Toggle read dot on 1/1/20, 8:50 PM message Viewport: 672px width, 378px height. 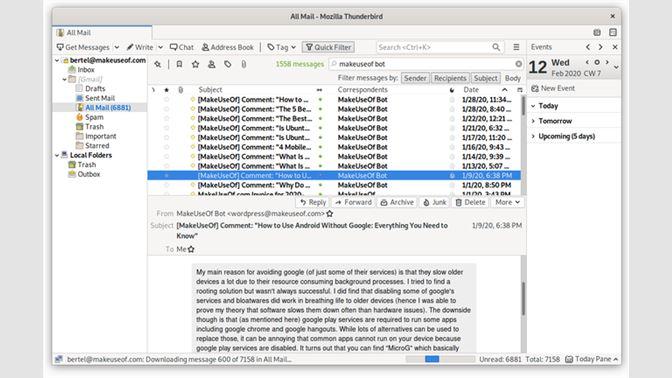pos(320,185)
